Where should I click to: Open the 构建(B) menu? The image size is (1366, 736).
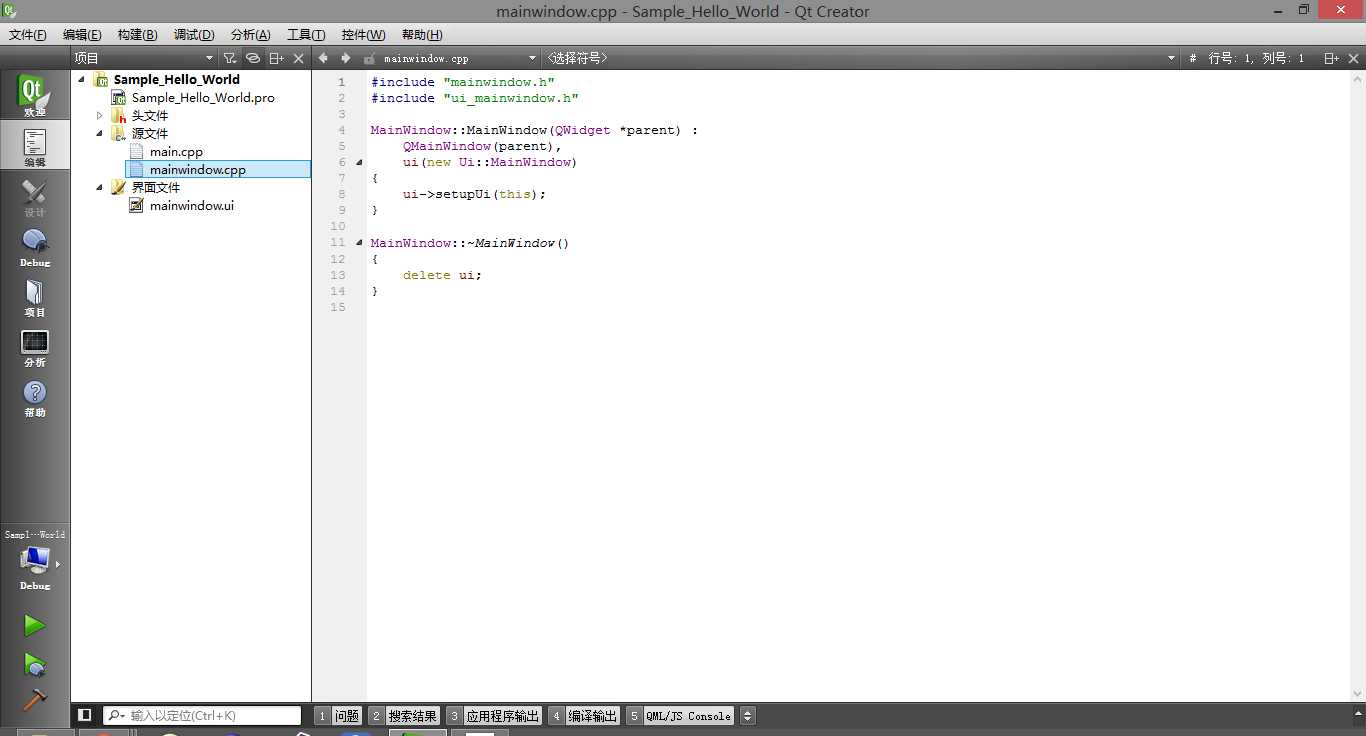(137, 34)
